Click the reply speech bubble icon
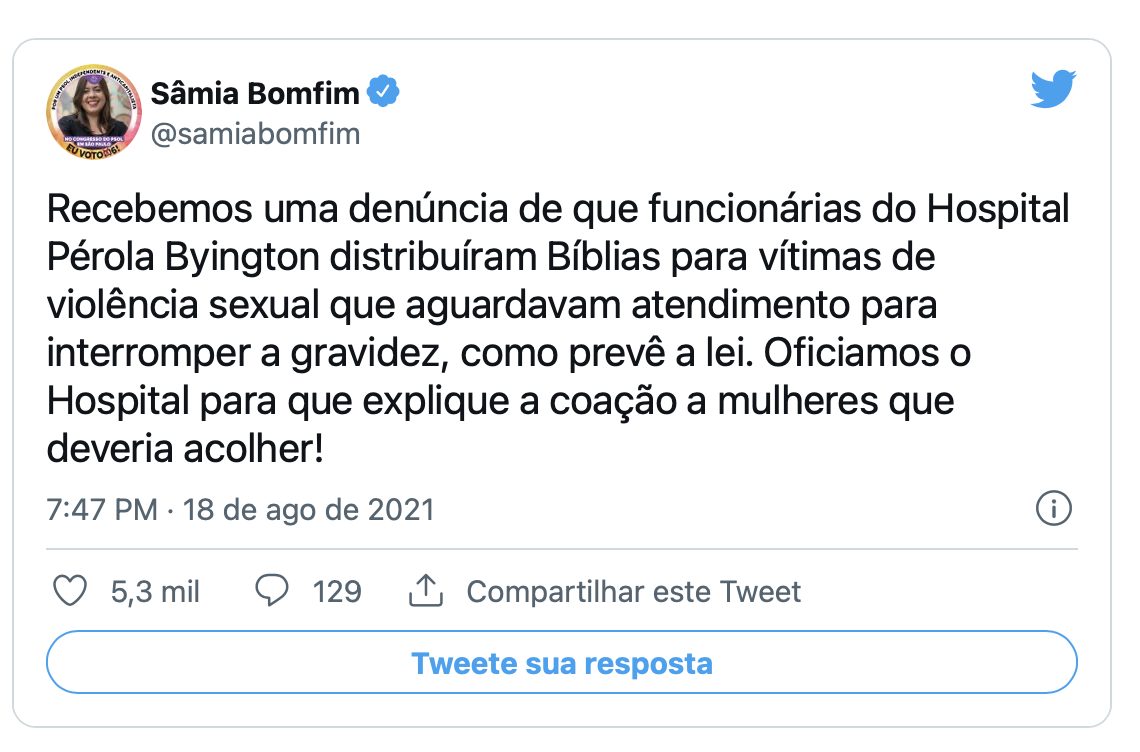Viewport: 1140px width, 752px height. click(x=272, y=591)
